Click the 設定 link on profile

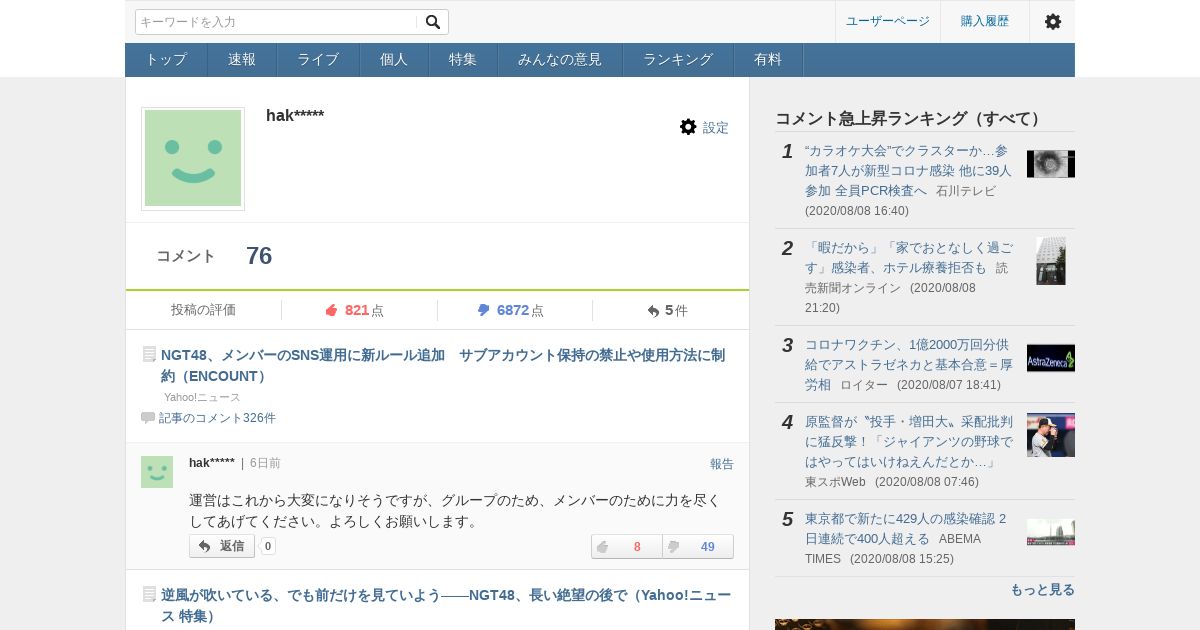[716, 128]
